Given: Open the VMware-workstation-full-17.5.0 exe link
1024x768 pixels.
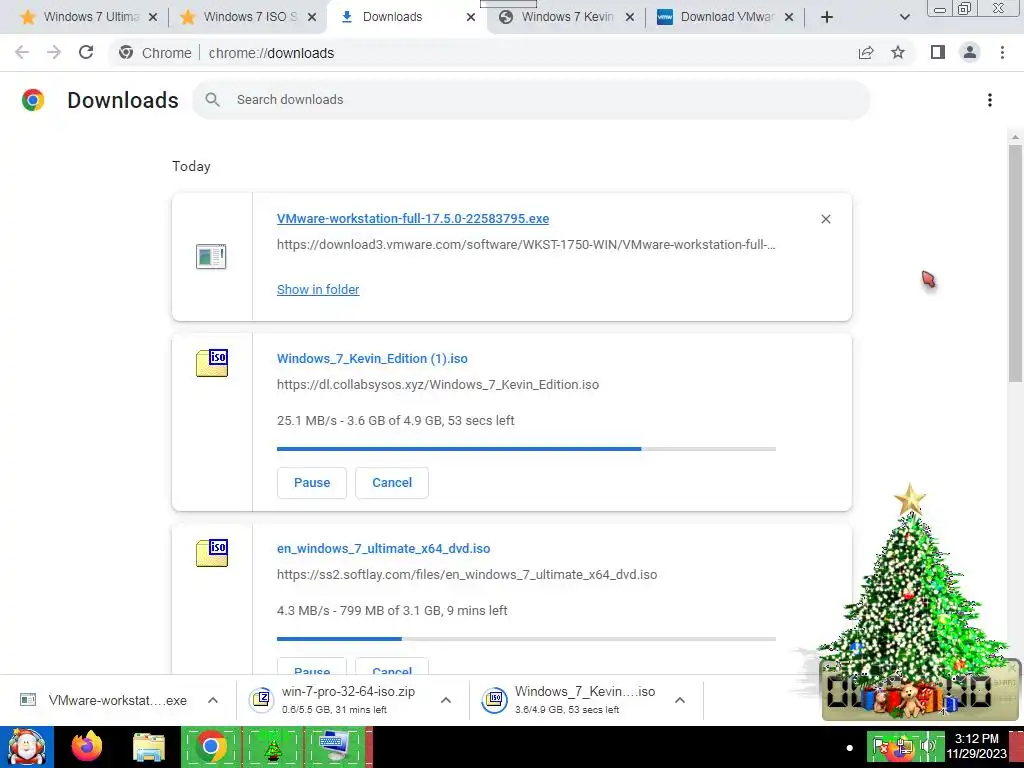Looking at the screenshot, I should [x=413, y=219].
